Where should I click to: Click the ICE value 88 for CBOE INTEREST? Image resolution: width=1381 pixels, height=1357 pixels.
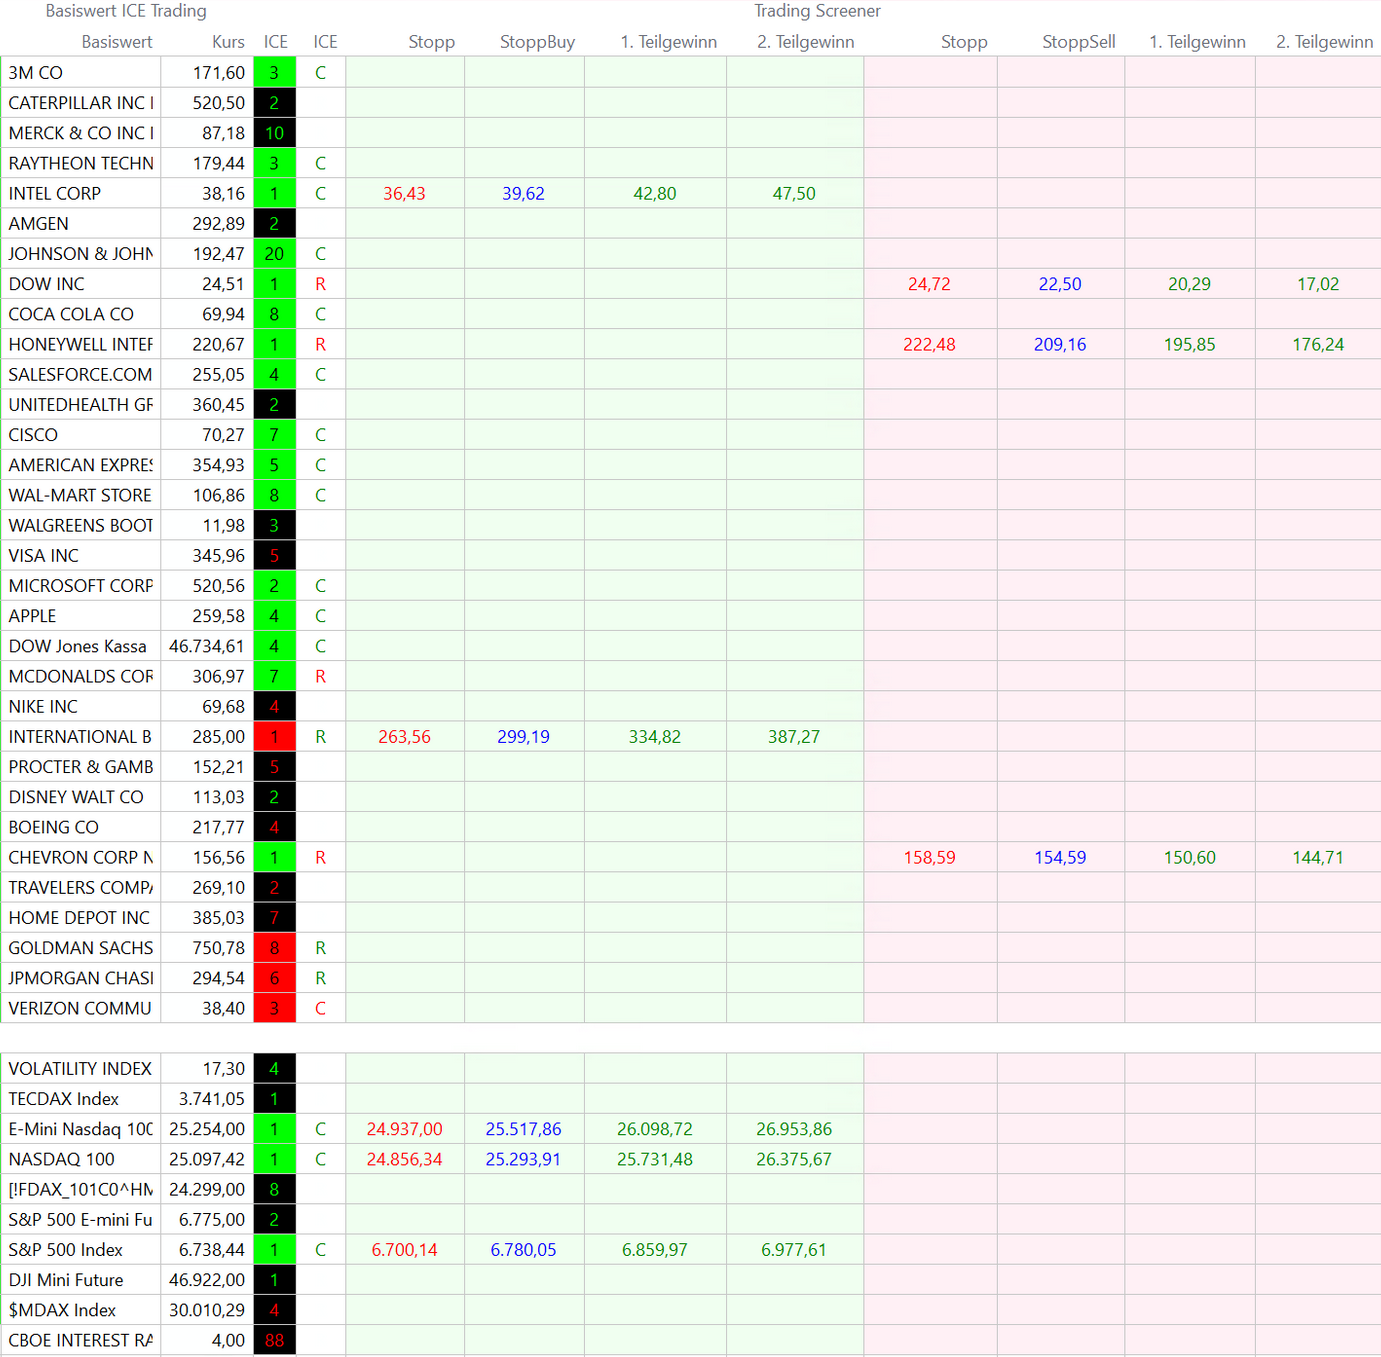click(x=274, y=1341)
